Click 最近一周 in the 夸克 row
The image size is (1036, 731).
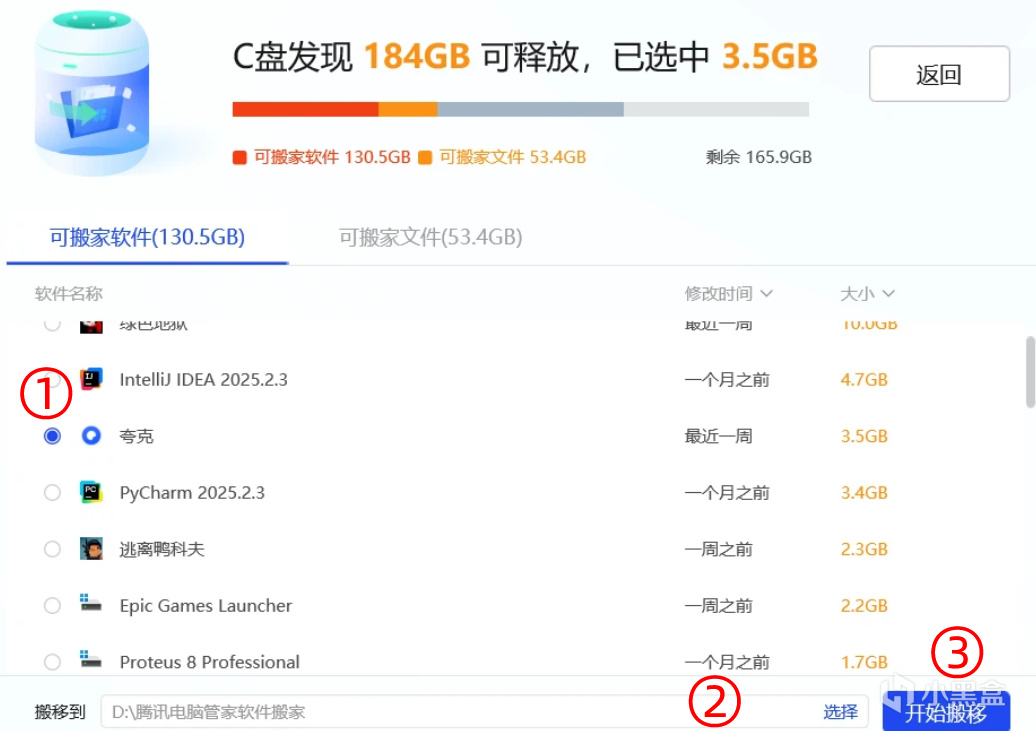[718, 436]
